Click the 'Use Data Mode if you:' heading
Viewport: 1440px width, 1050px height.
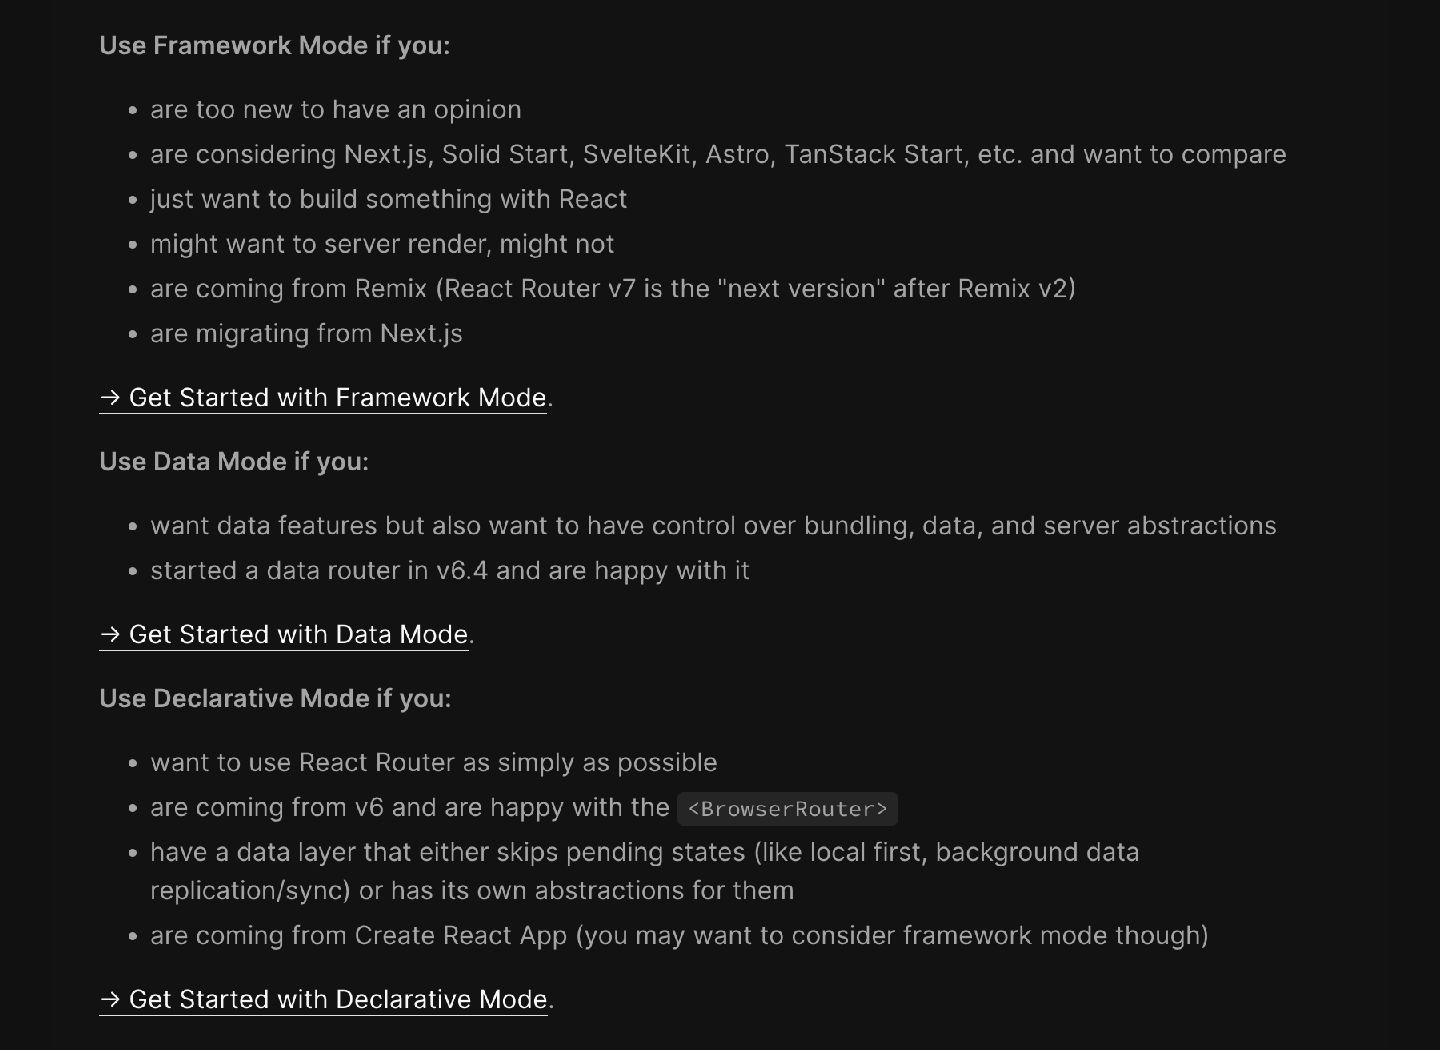pyautogui.click(x=234, y=462)
